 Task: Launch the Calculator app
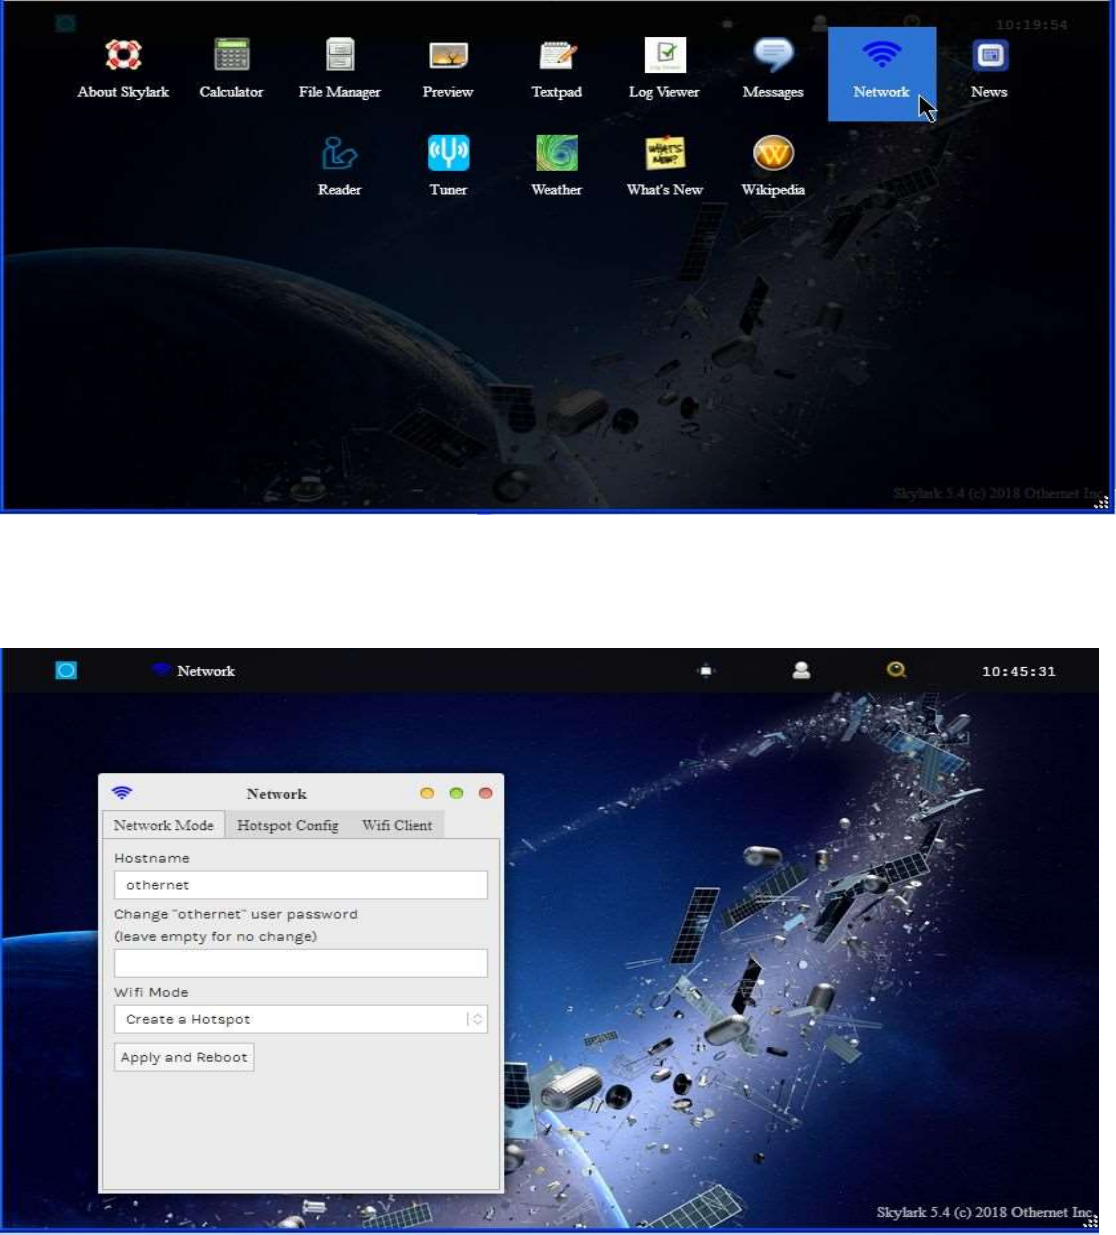click(231, 68)
